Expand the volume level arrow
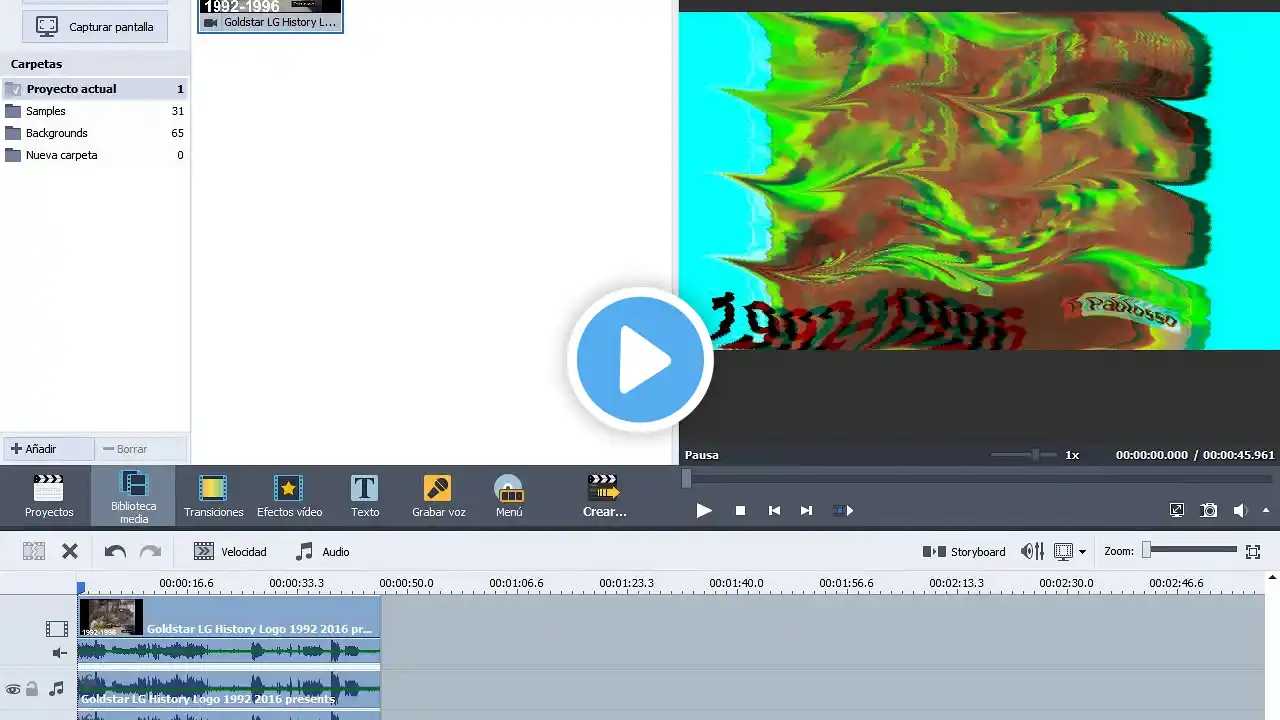Image resolution: width=1280 pixels, height=720 pixels. point(1266,510)
